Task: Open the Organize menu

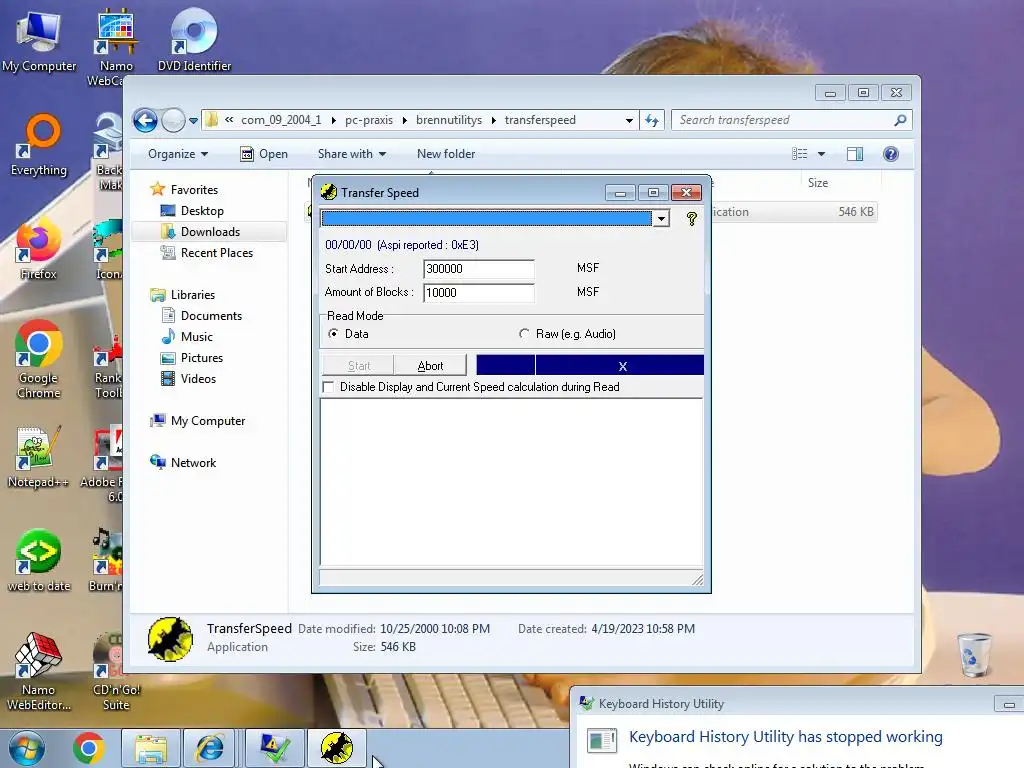Action: pyautogui.click(x=178, y=154)
